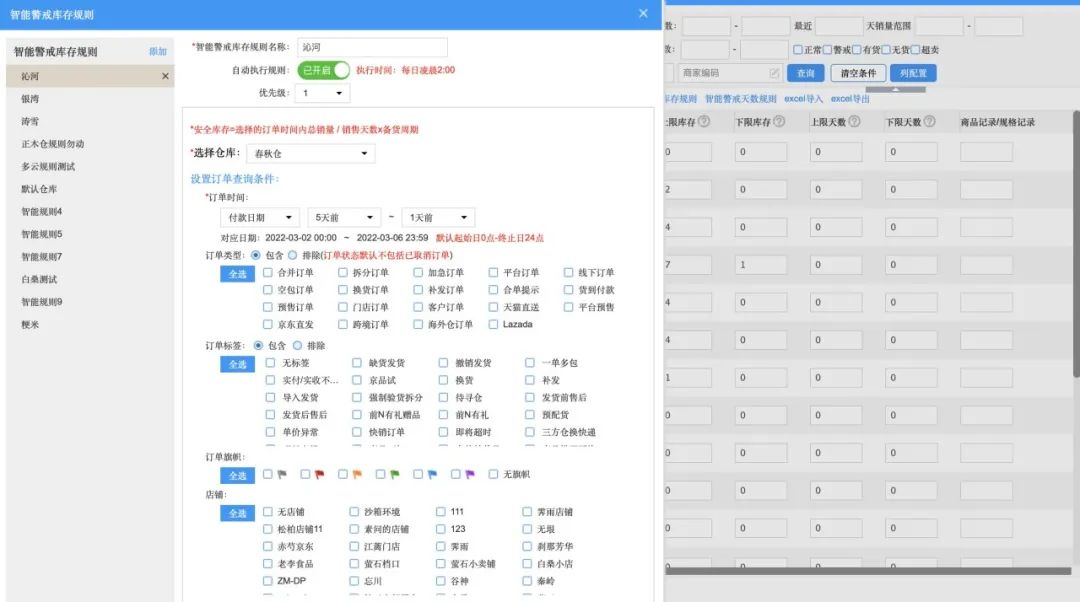Open help icon beside 上限库存 column
The height and width of the screenshot is (602, 1080).
point(704,121)
